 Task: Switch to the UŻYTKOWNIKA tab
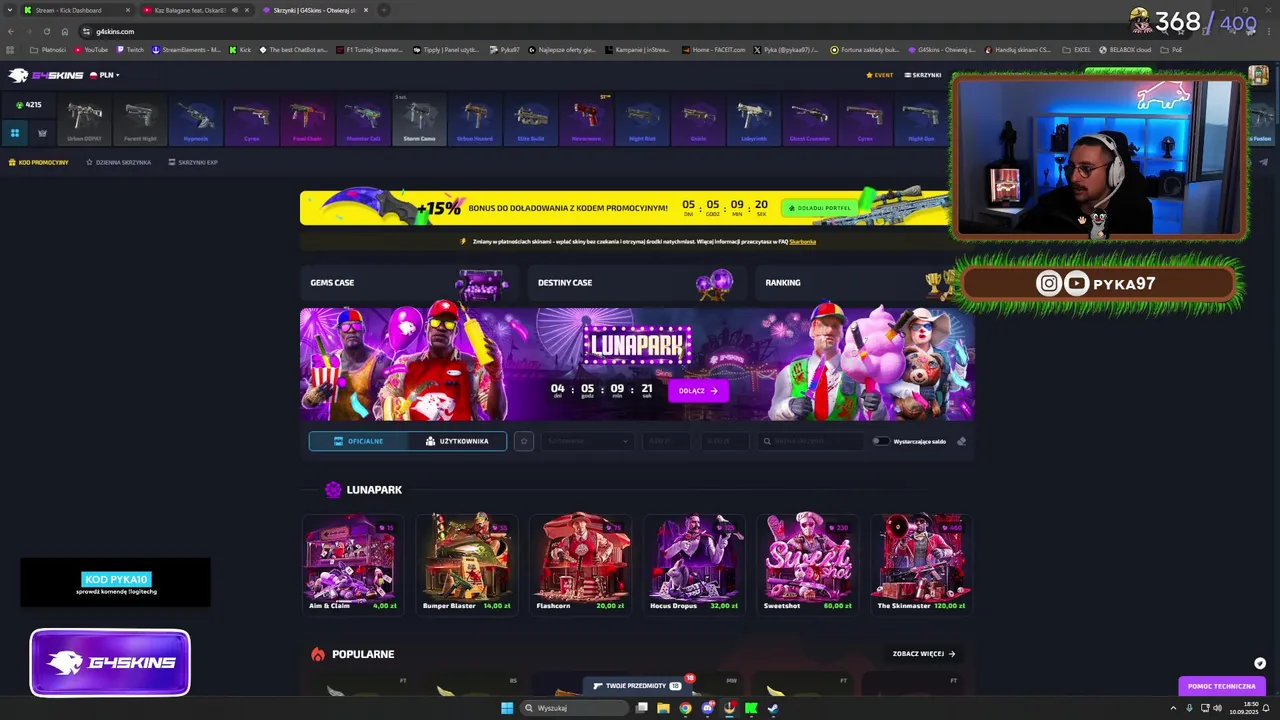[457, 441]
